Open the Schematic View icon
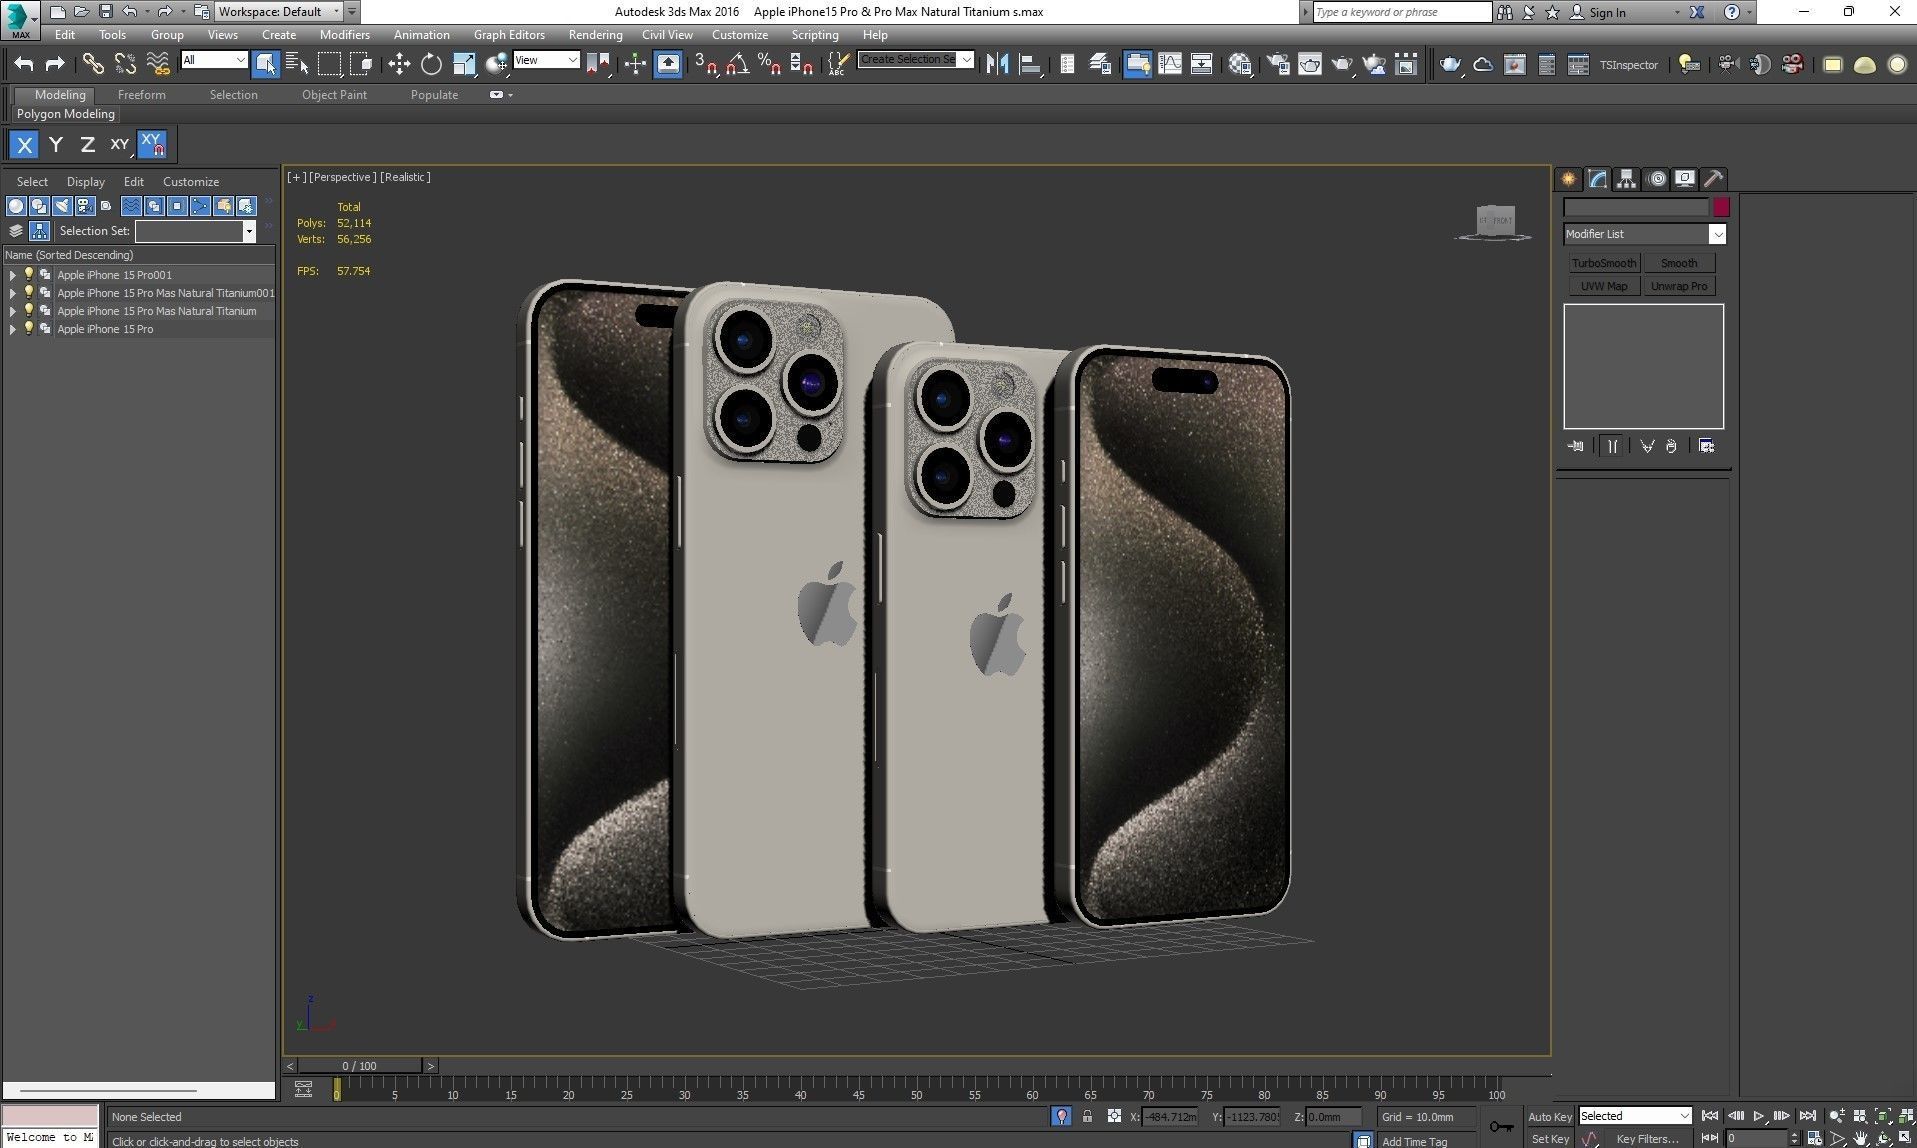 [x=1201, y=64]
